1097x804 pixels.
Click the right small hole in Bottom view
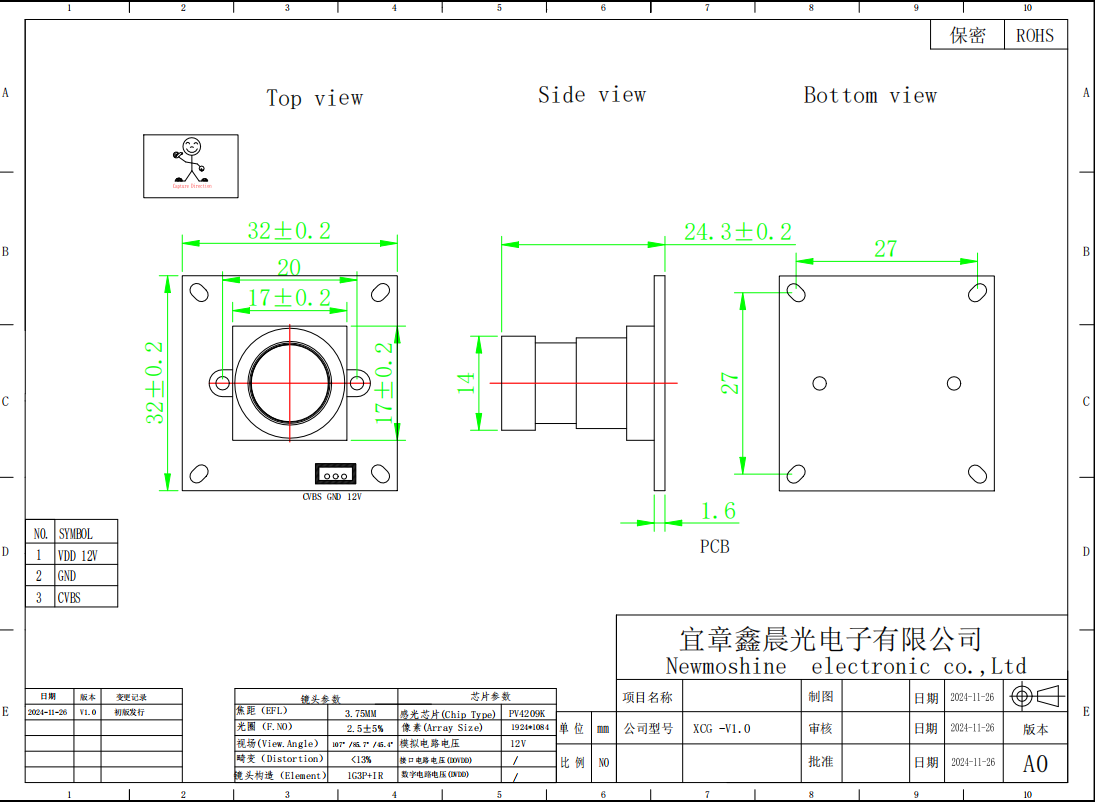tap(954, 383)
